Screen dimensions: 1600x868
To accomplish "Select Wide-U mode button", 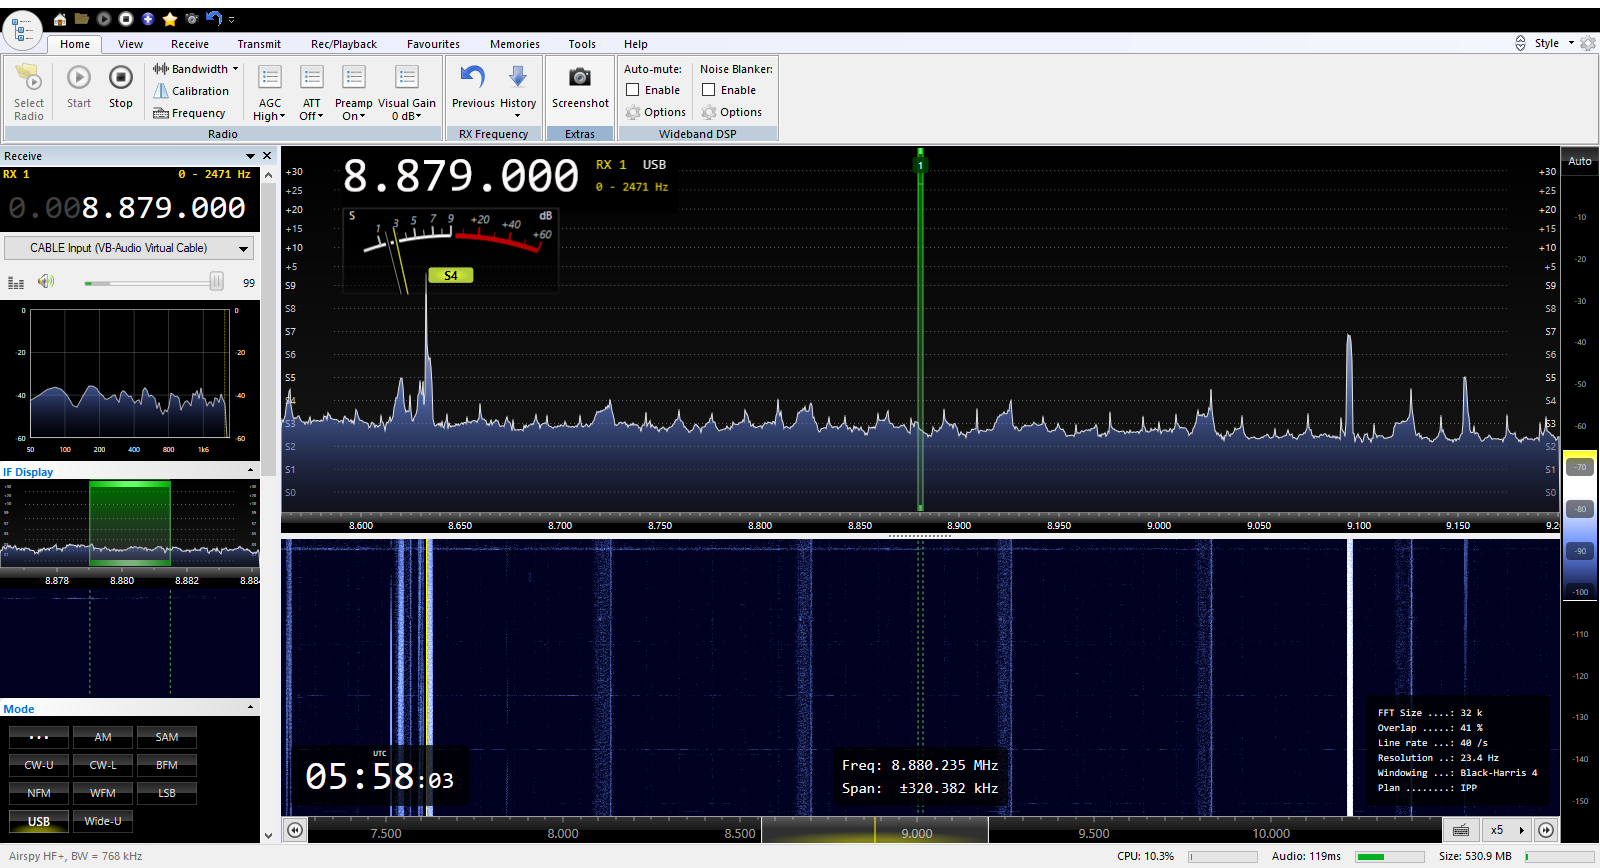I will click(103, 821).
